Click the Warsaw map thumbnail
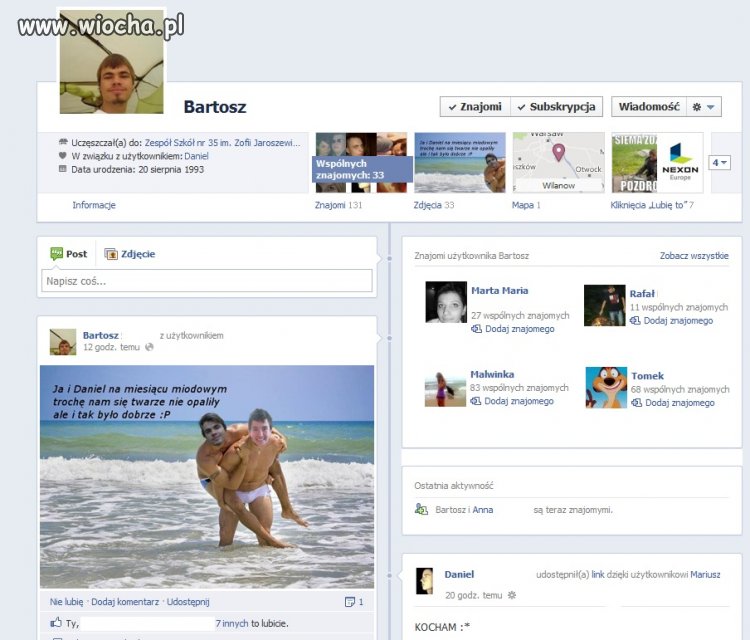The width and height of the screenshot is (750, 640). pos(559,163)
